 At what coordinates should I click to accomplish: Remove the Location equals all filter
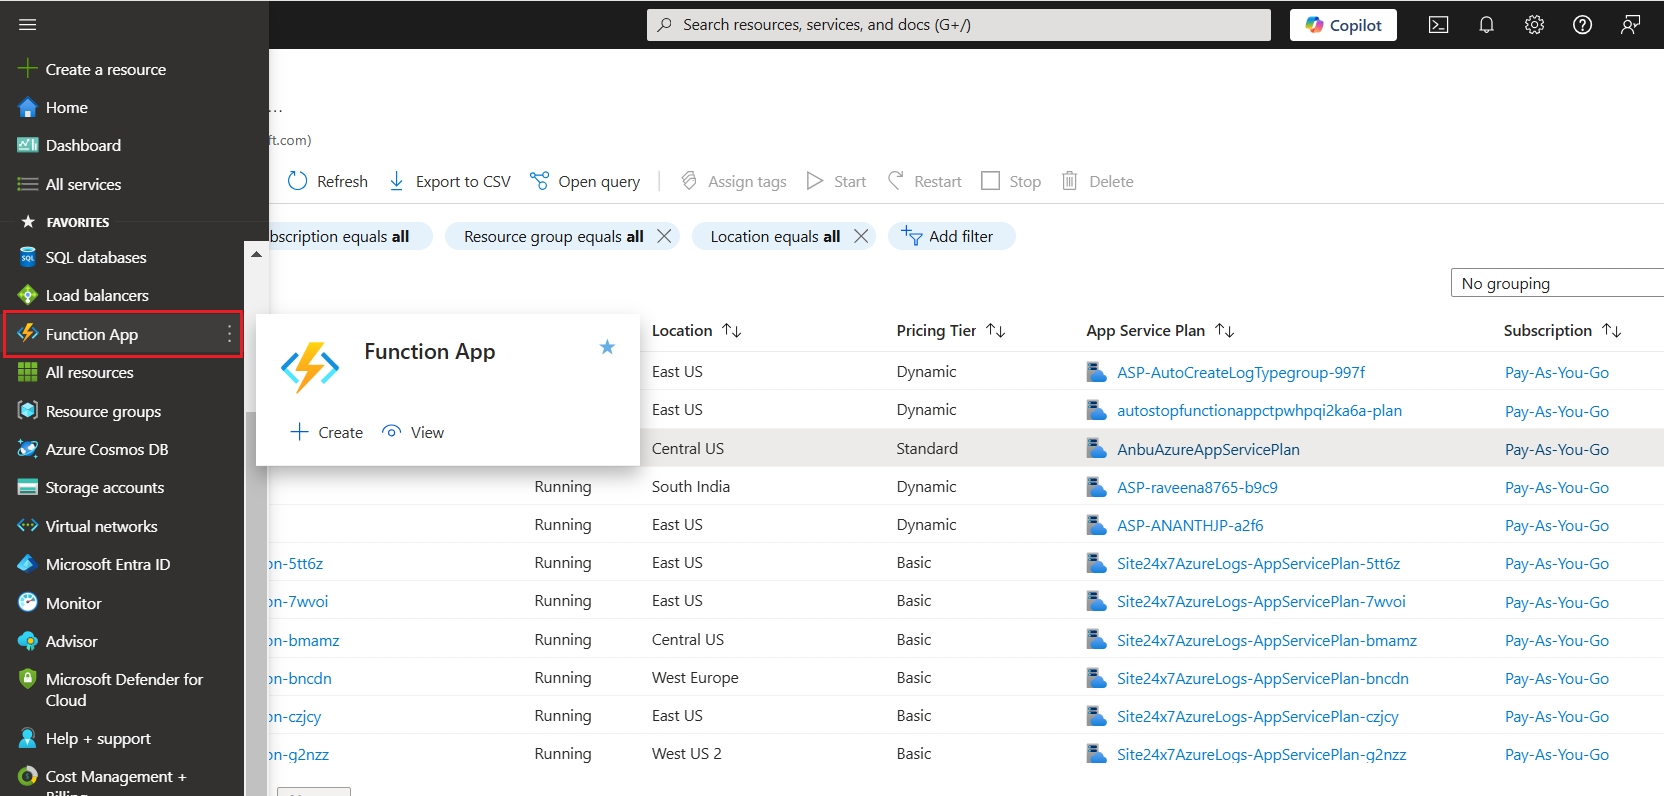pos(861,236)
